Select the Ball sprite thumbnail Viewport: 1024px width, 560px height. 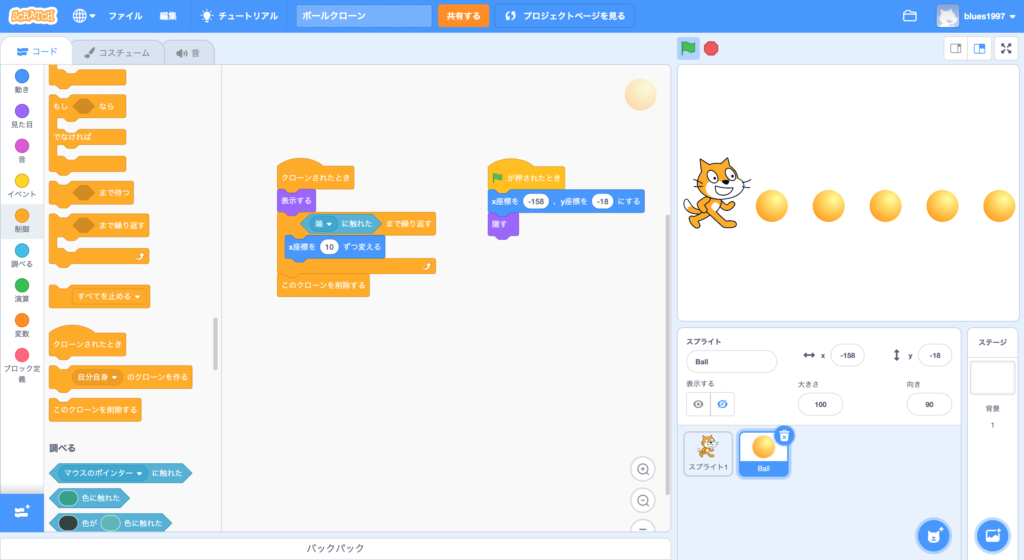click(x=763, y=454)
